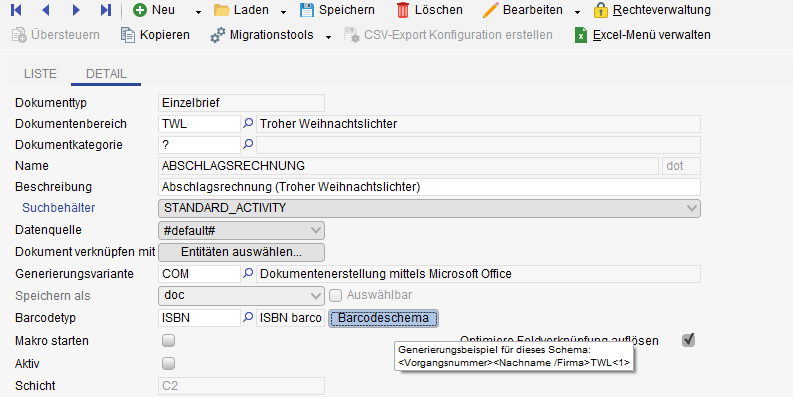Click the Entitäten auswählen button
This screenshot has width=793, height=397.
point(241,252)
